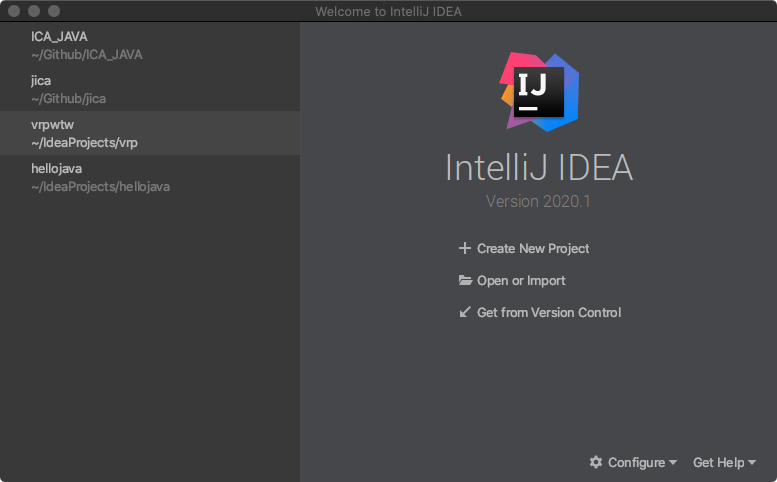Open the hellojava recent project
This screenshot has height=482, width=777.
56,169
